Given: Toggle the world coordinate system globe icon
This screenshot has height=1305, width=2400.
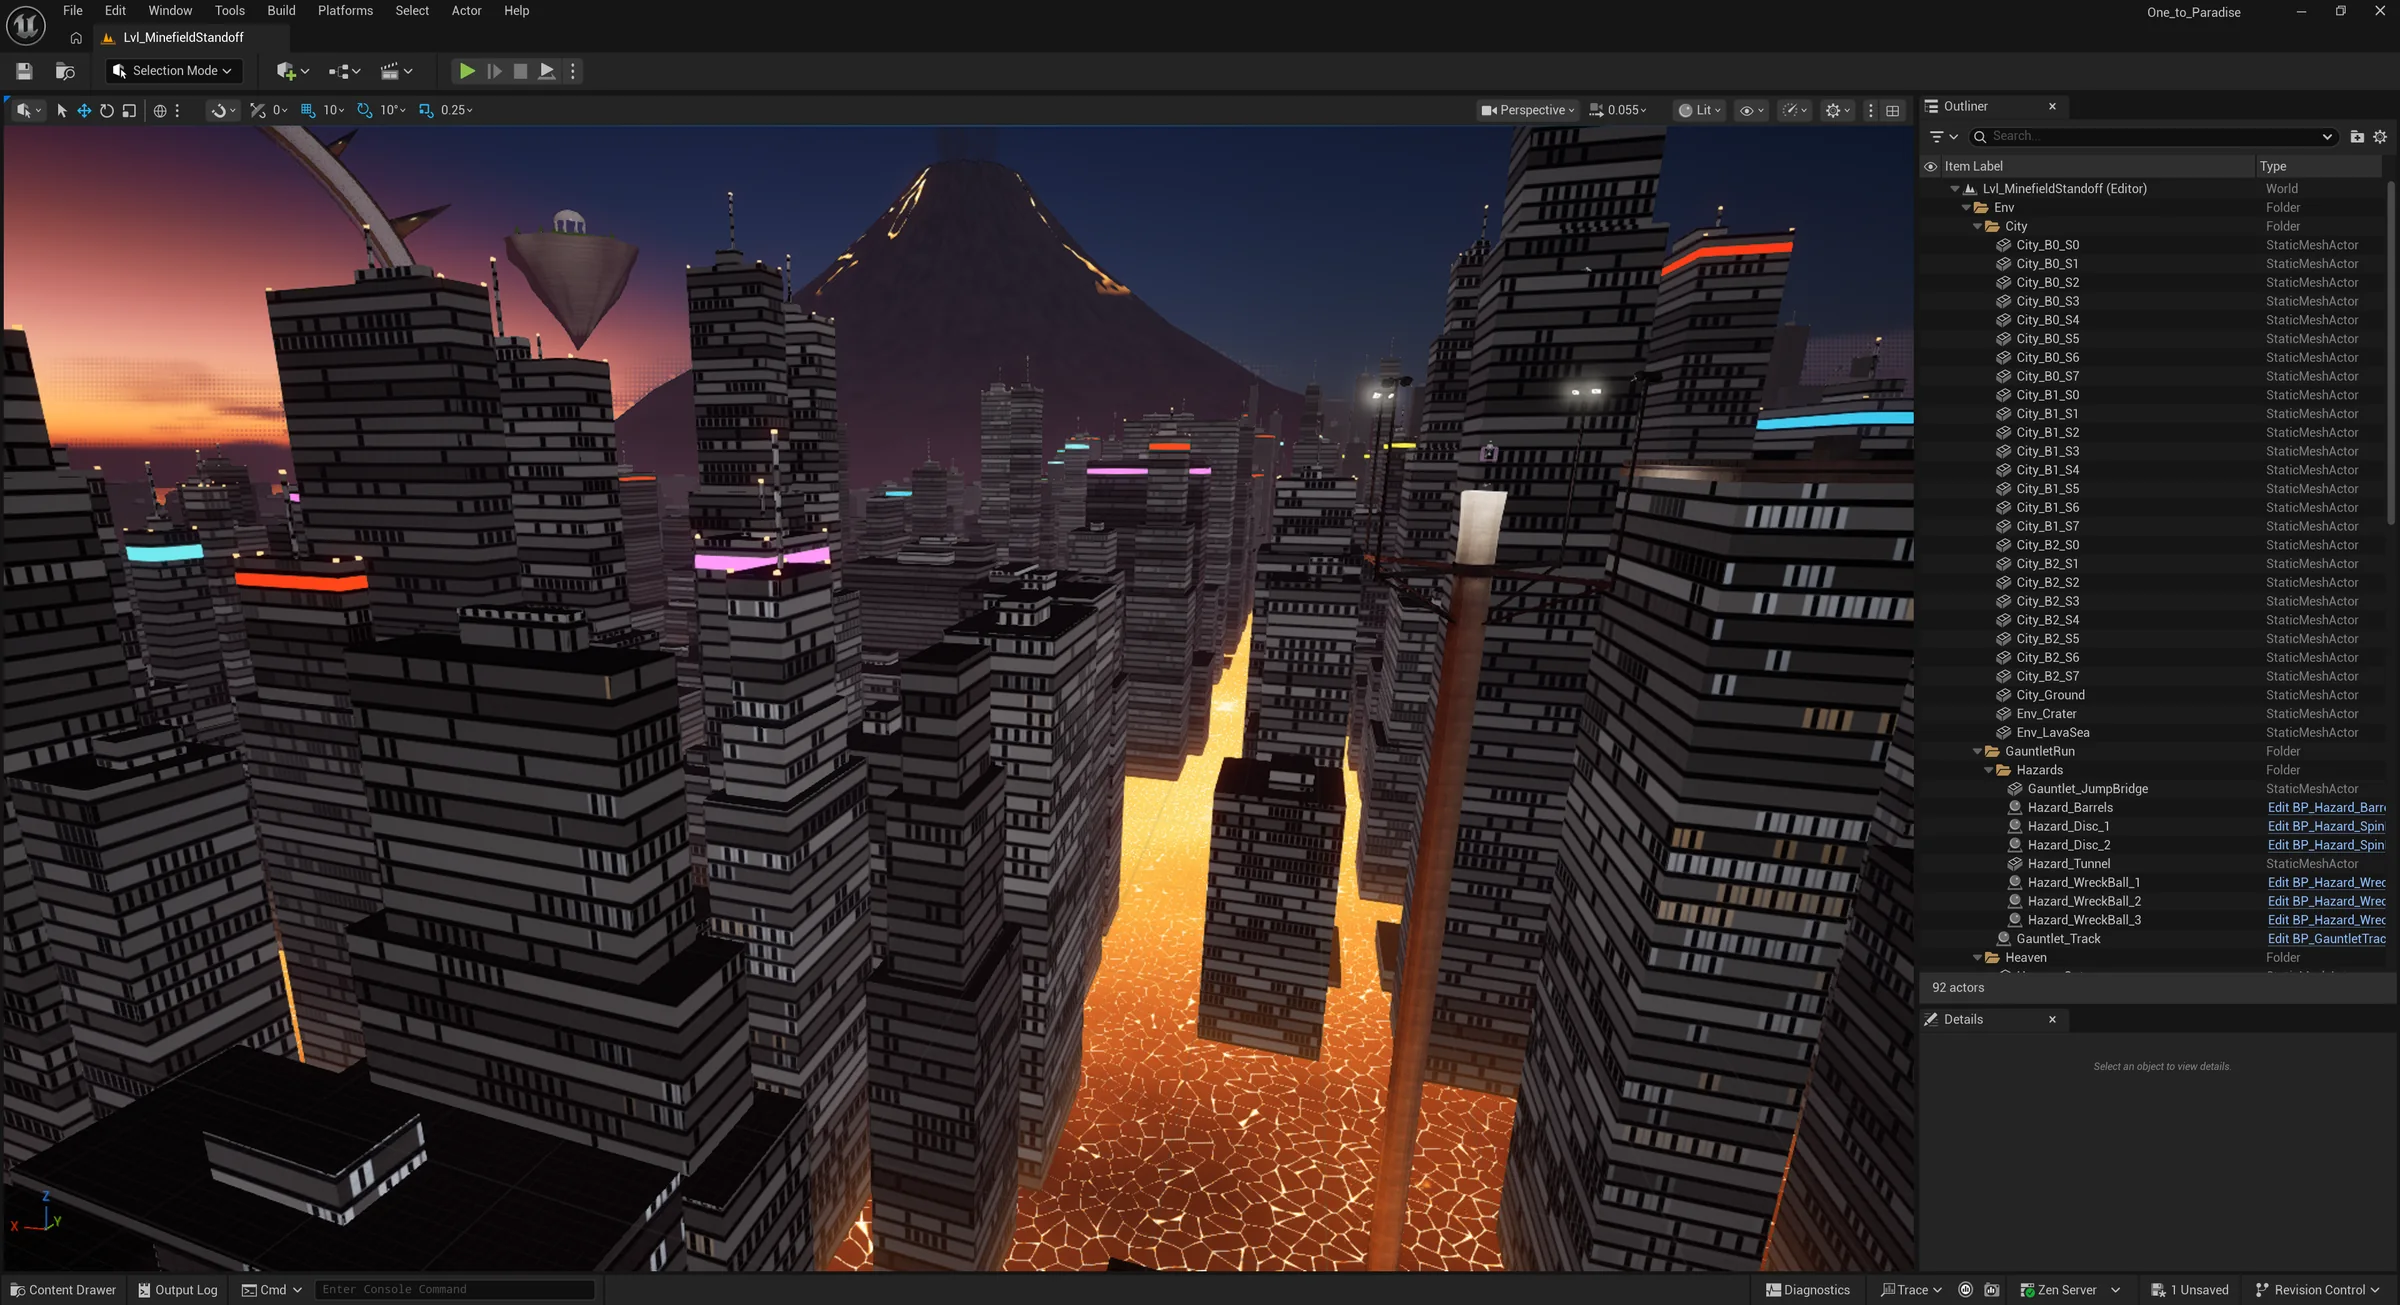Looking at the screenshot, I should click(160, 110).
